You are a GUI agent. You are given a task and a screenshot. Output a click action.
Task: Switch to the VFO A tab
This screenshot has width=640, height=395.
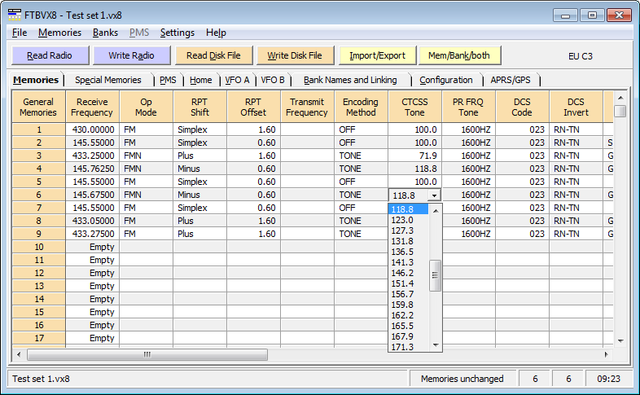[237, 80]
